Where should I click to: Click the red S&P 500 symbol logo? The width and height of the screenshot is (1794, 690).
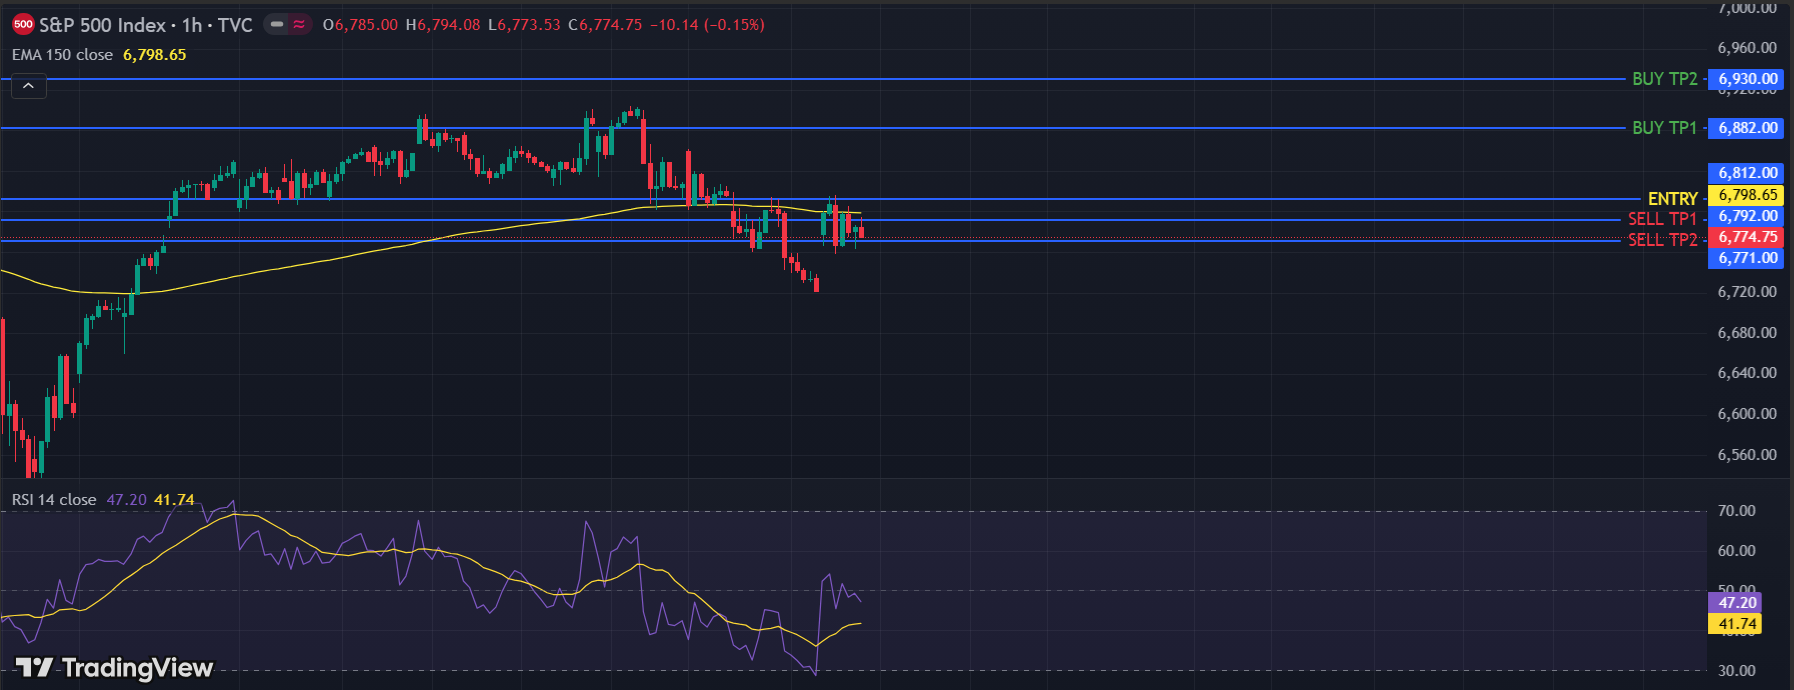click(x=23, y=24)
